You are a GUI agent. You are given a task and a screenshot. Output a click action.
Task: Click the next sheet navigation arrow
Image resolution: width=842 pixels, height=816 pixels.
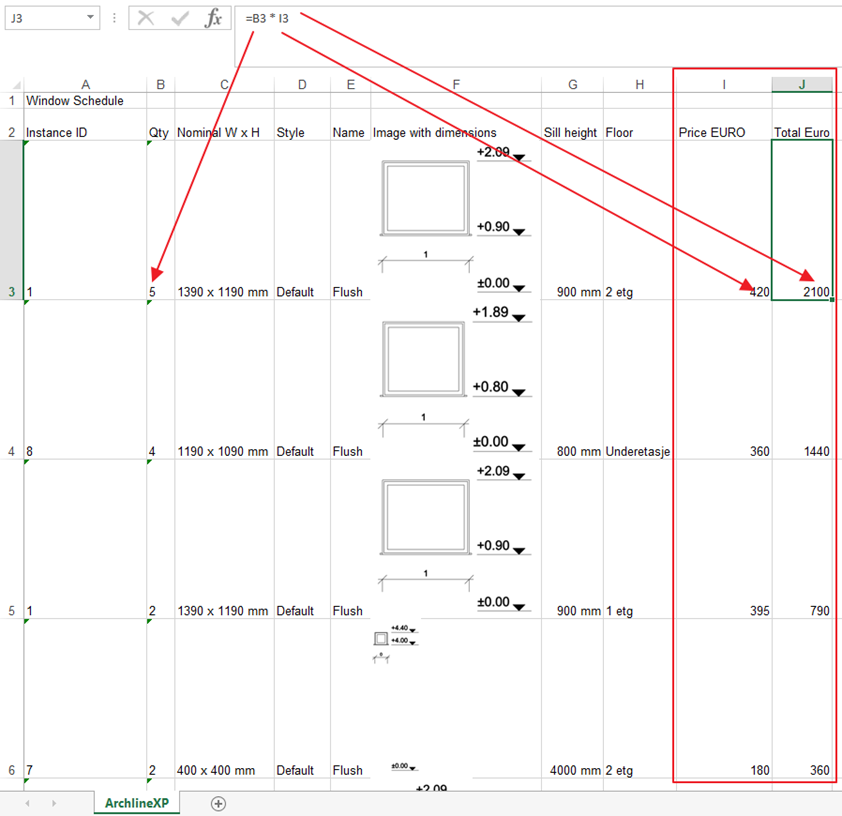[x=53, y=803]
